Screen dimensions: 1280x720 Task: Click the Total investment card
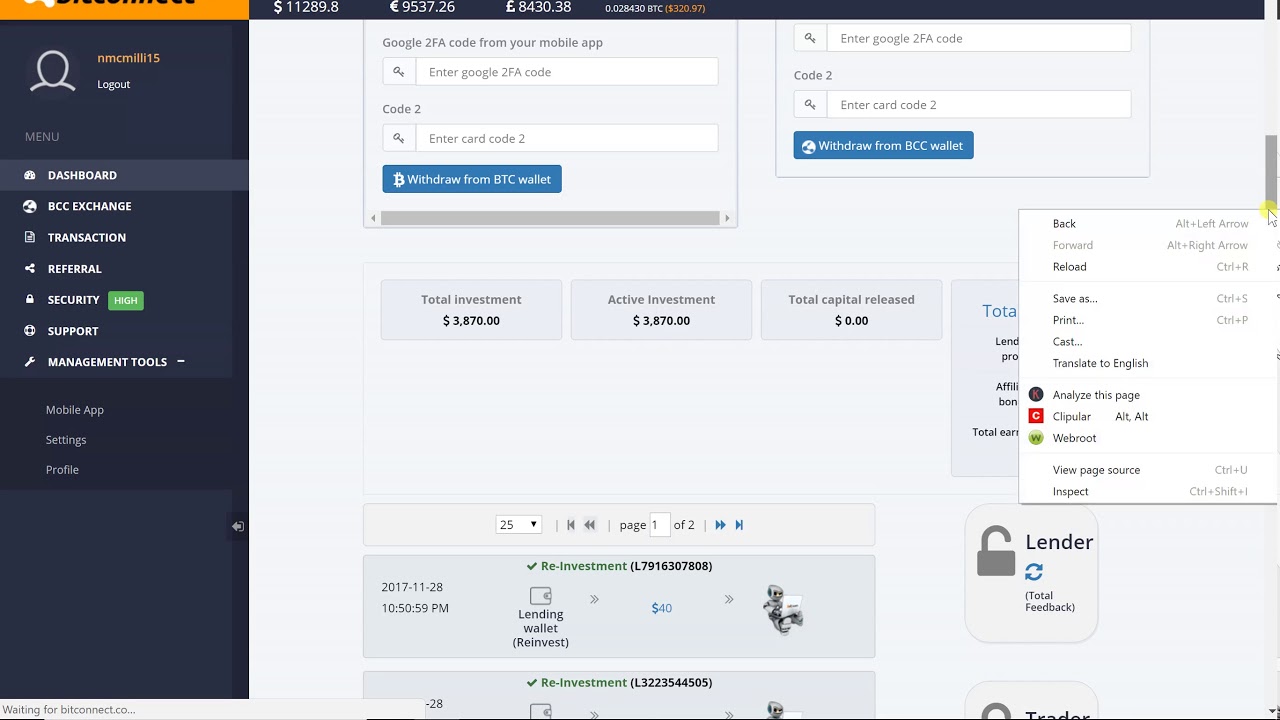(471, 310)
